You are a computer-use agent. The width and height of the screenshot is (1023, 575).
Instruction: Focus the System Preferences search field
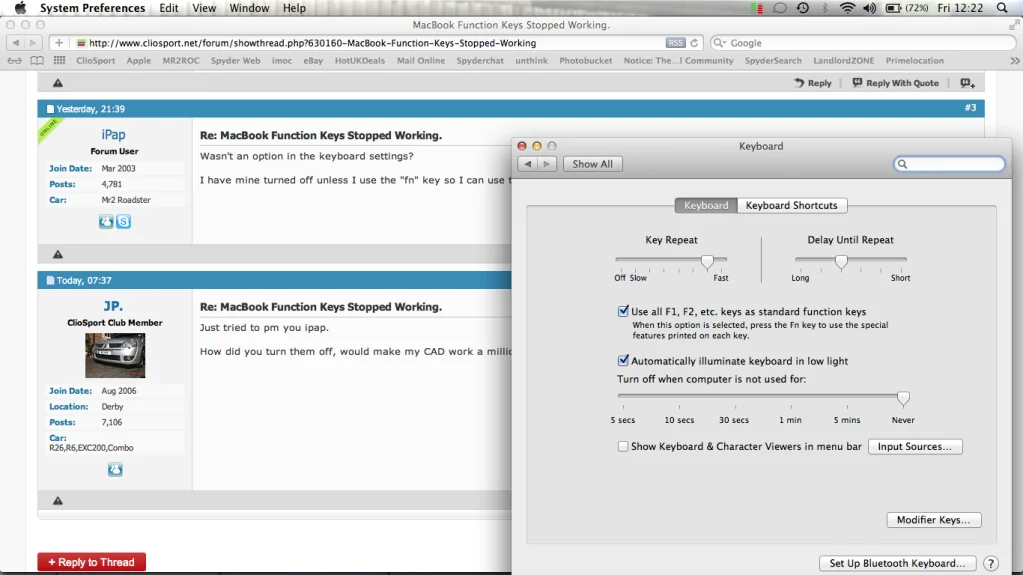pyautogui.click(x=949, y=164)
